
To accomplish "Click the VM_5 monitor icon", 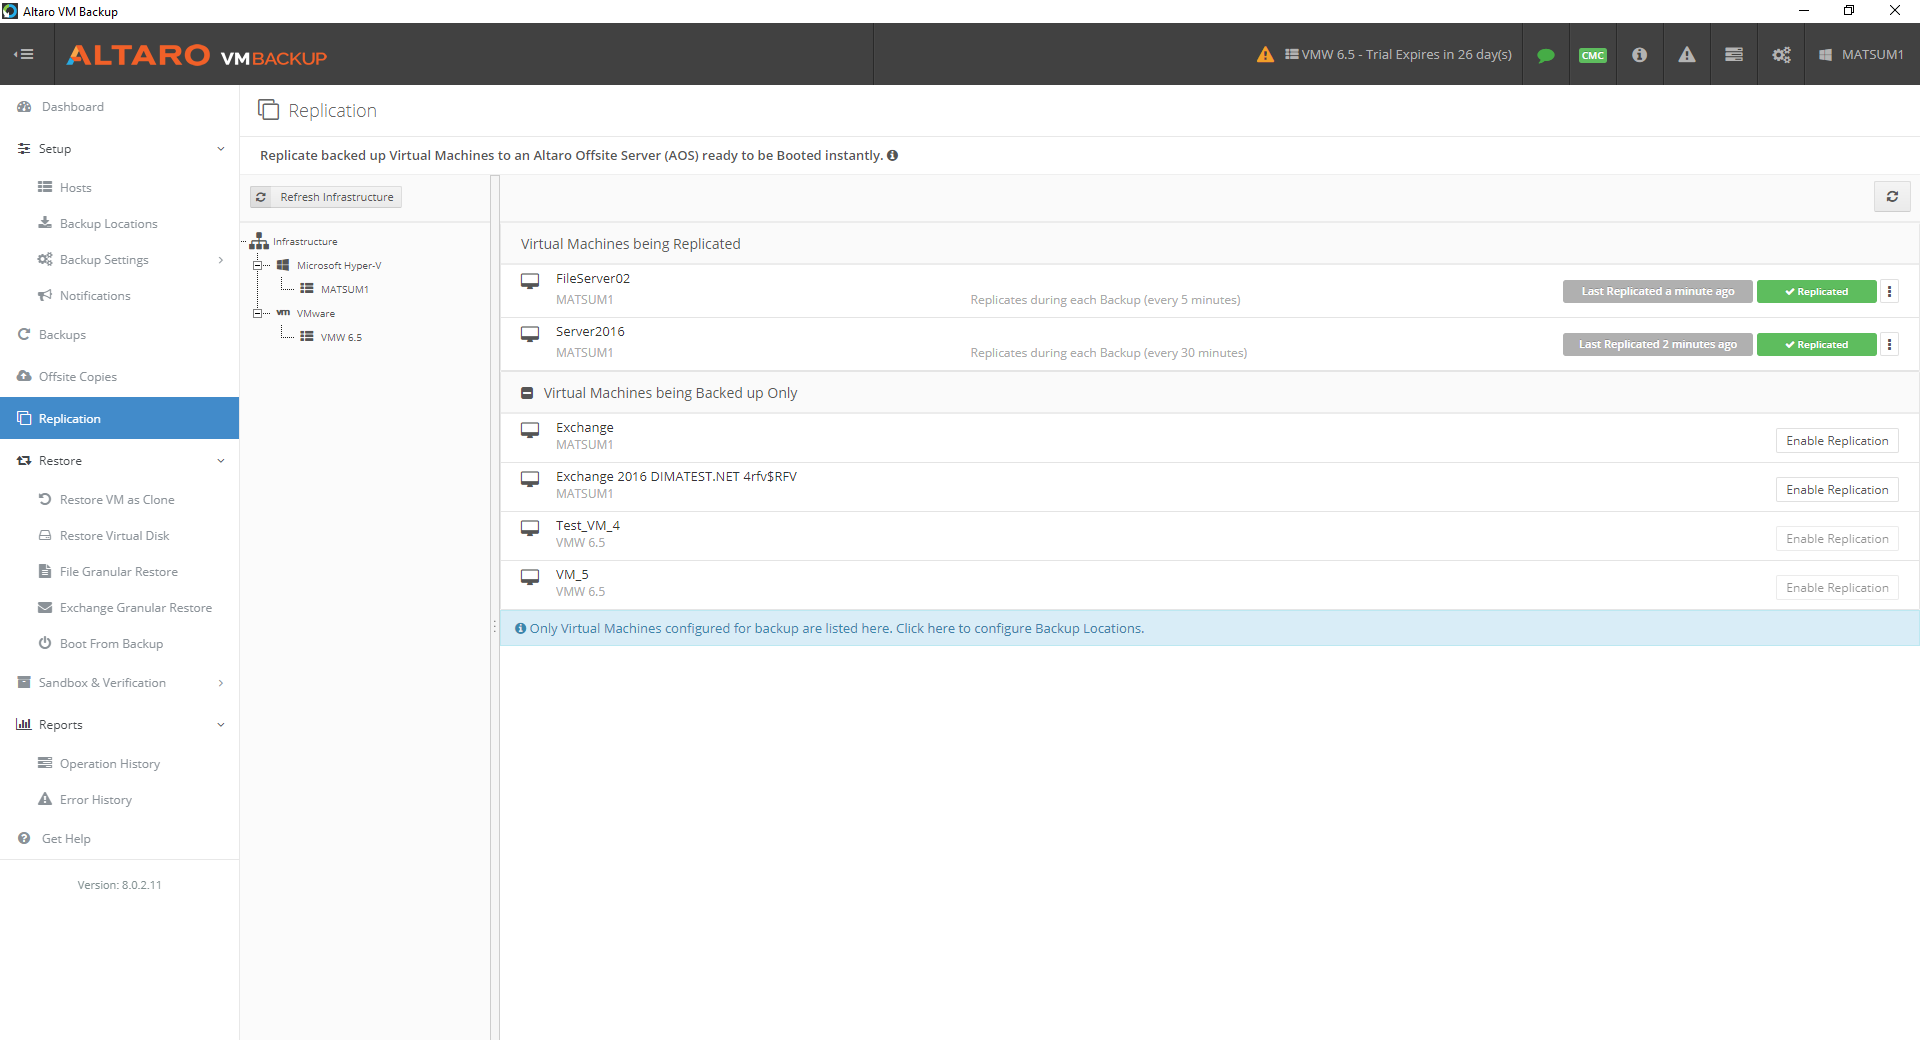I will [530, 578].
